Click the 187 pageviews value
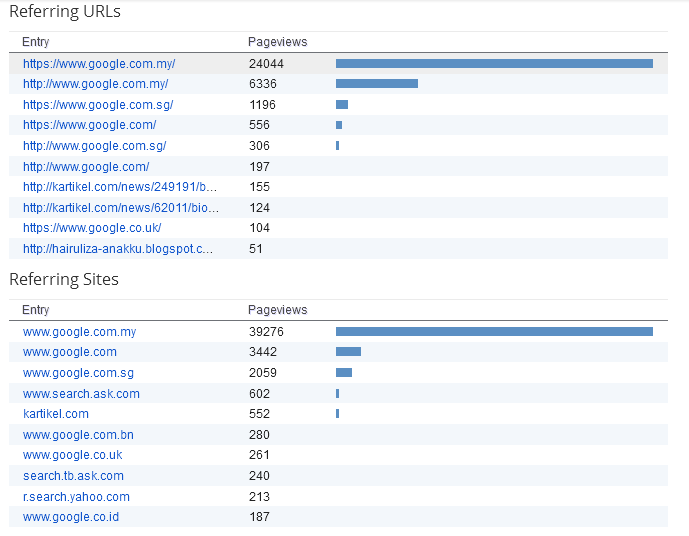The width and height of the screenshot is (689, 536). (259, 517)
